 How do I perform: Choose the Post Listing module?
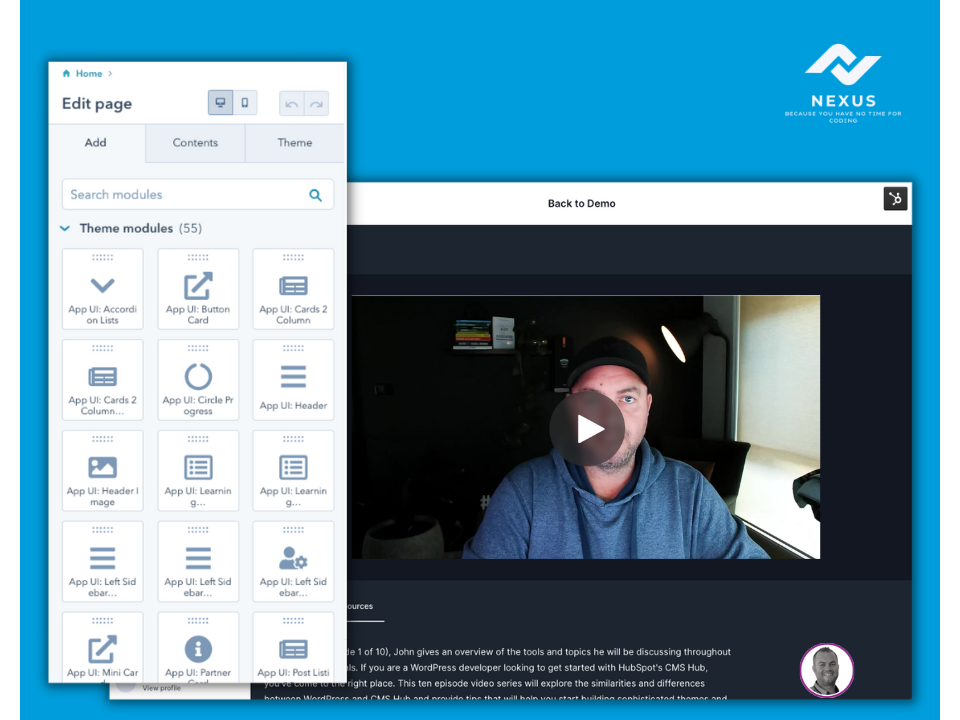[x=293, y=649]
